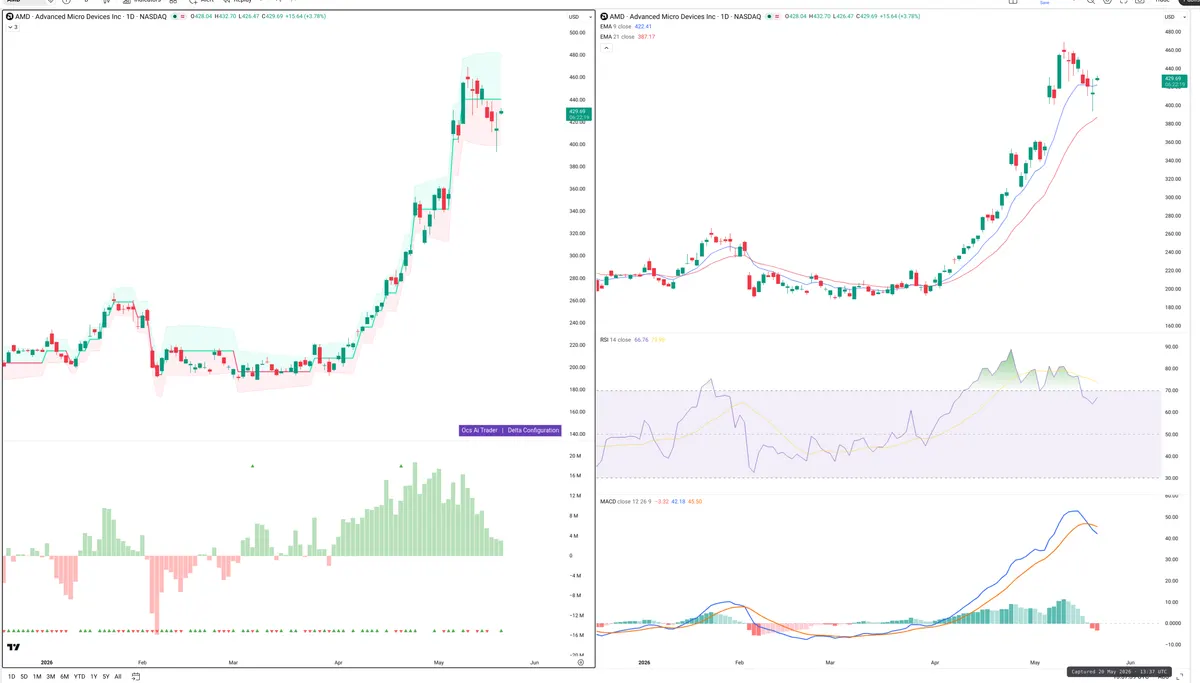This screenshot has height=683, width=1200.
Task: Click the AMD logo in right chart title
Action: pyautogui.click(x=602, y=17)
